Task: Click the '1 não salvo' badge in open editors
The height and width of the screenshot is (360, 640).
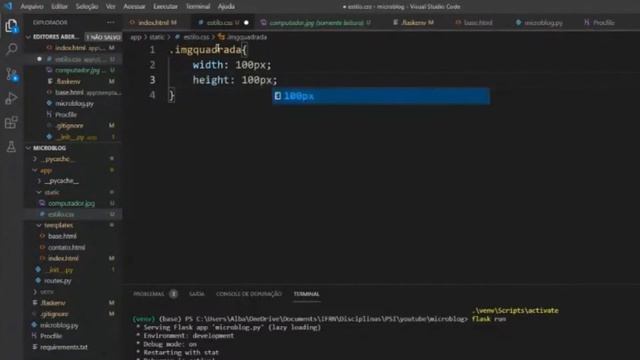Action: coord(103,37)
